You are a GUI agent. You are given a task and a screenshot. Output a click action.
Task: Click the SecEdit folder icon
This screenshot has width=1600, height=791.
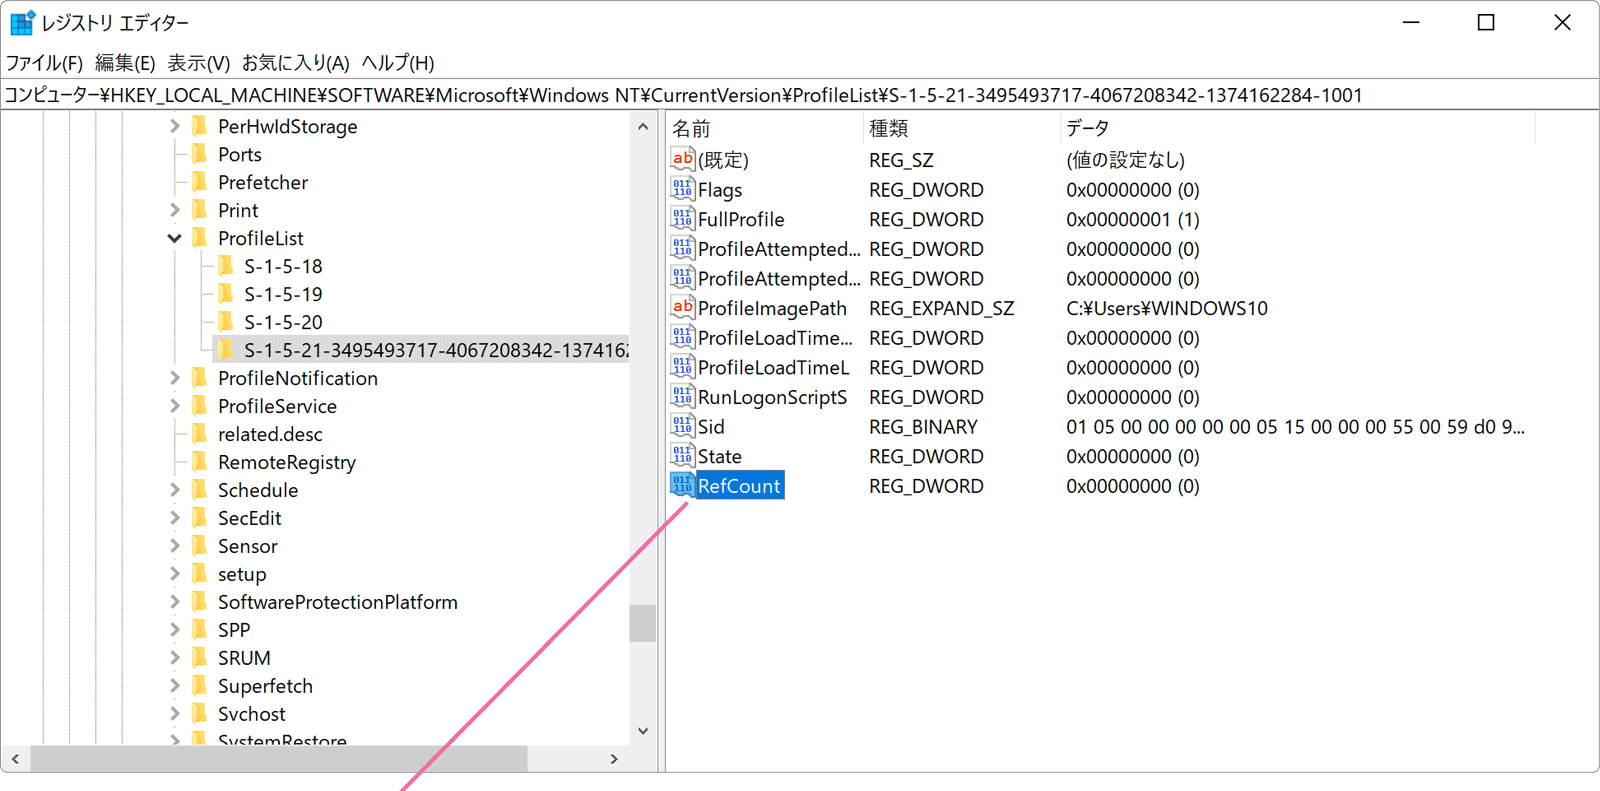click(x=200, y=518)
